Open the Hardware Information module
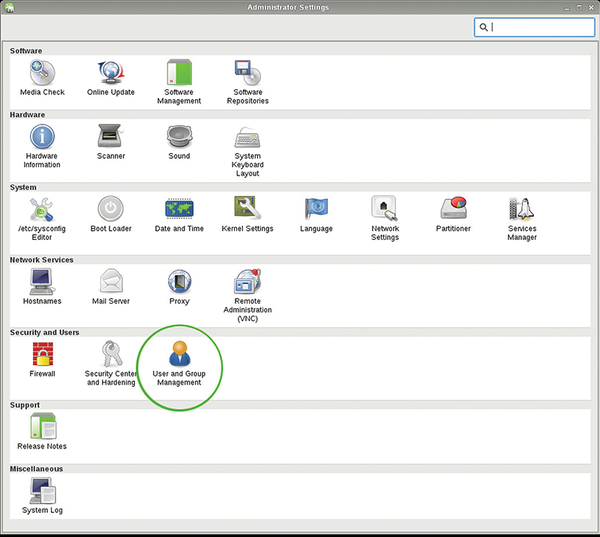Image resolution: width=600 pixels, height=537 pixels. (x=42, y=146)
